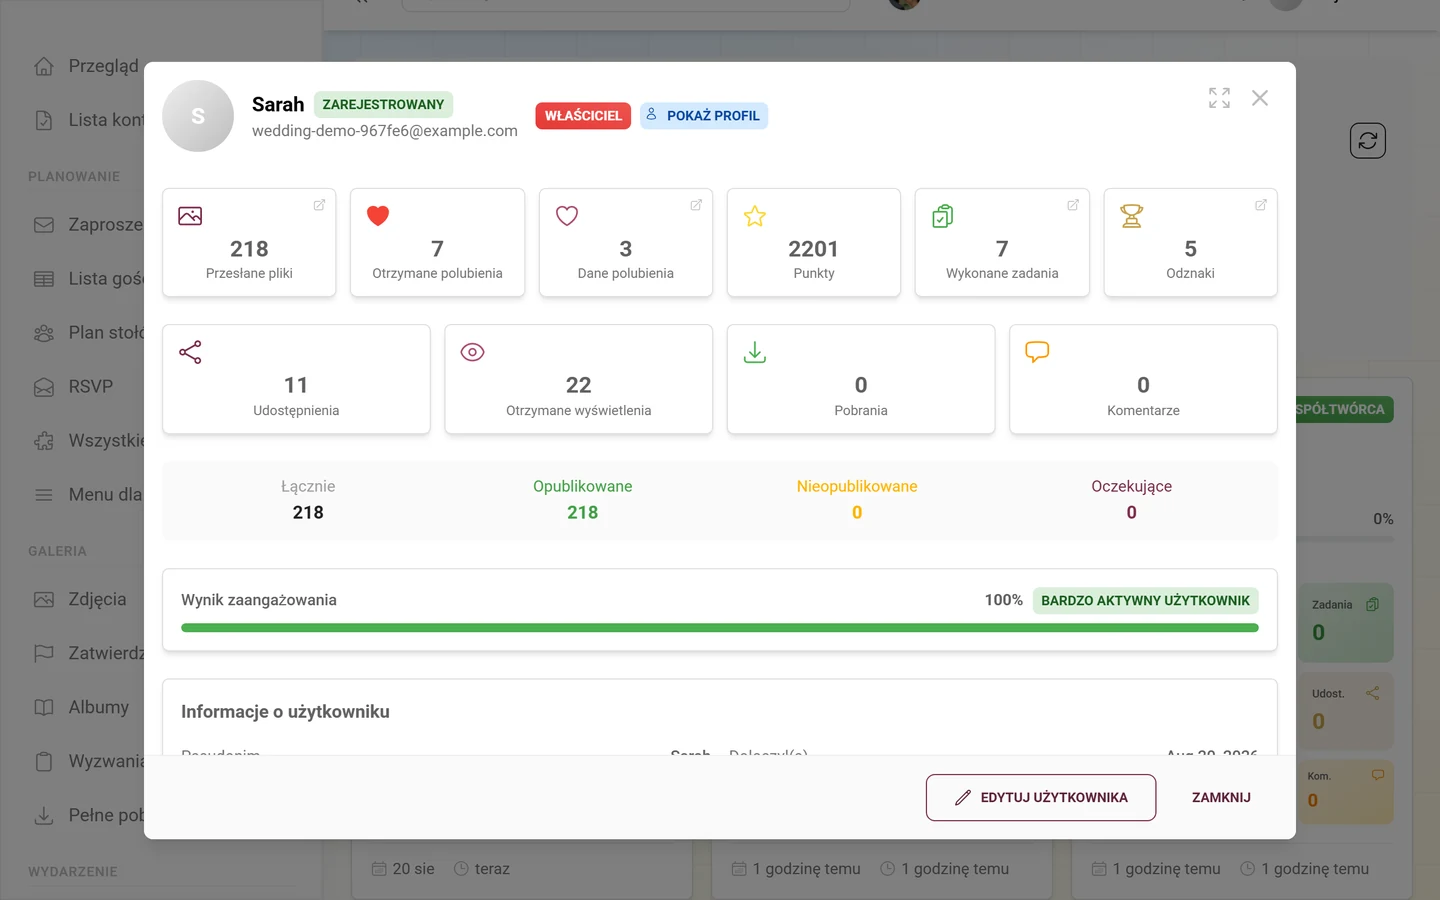Click EDYTUJ UŻYTKOWNIKA button

pos(1041,798)
